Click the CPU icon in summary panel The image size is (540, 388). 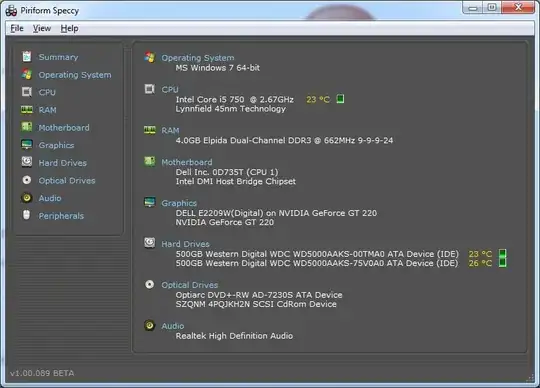click(x=149, y=89)
